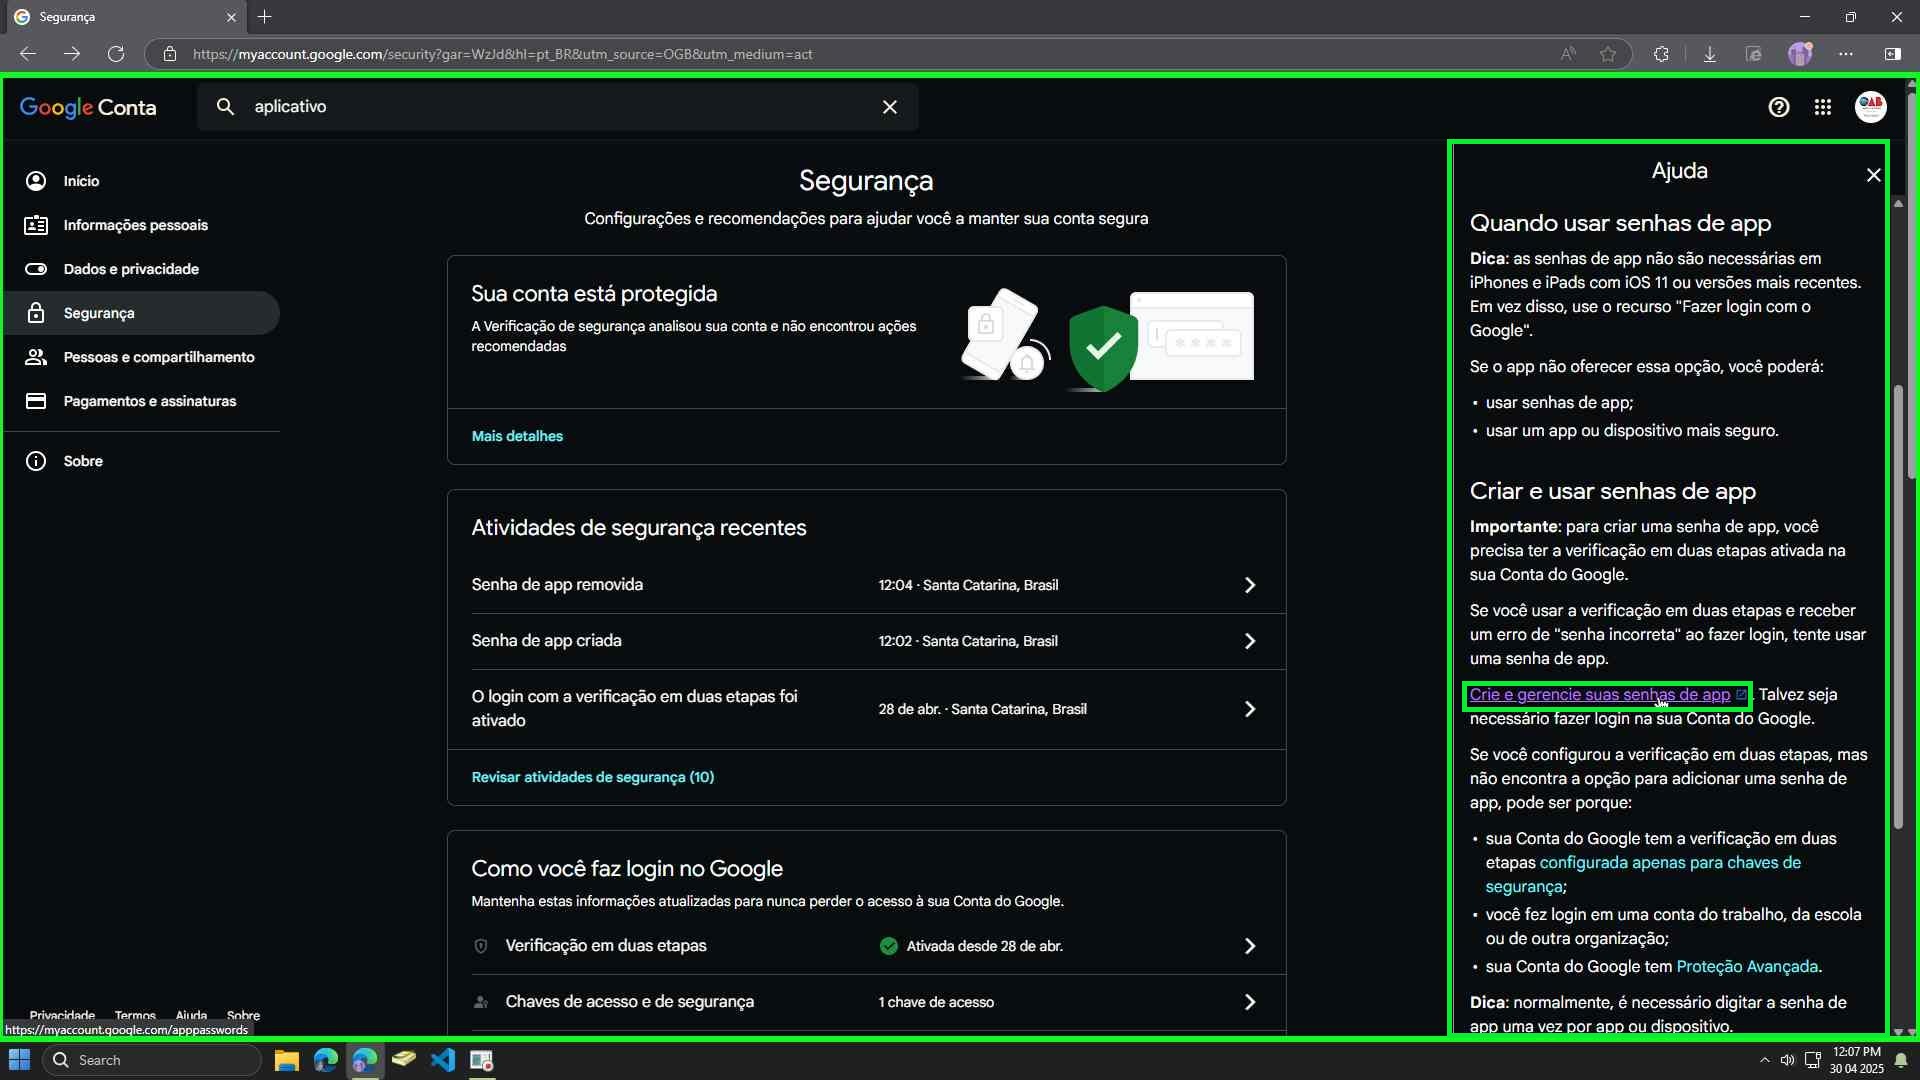Select Segurança in sidebar

click(x=142, y=313)
